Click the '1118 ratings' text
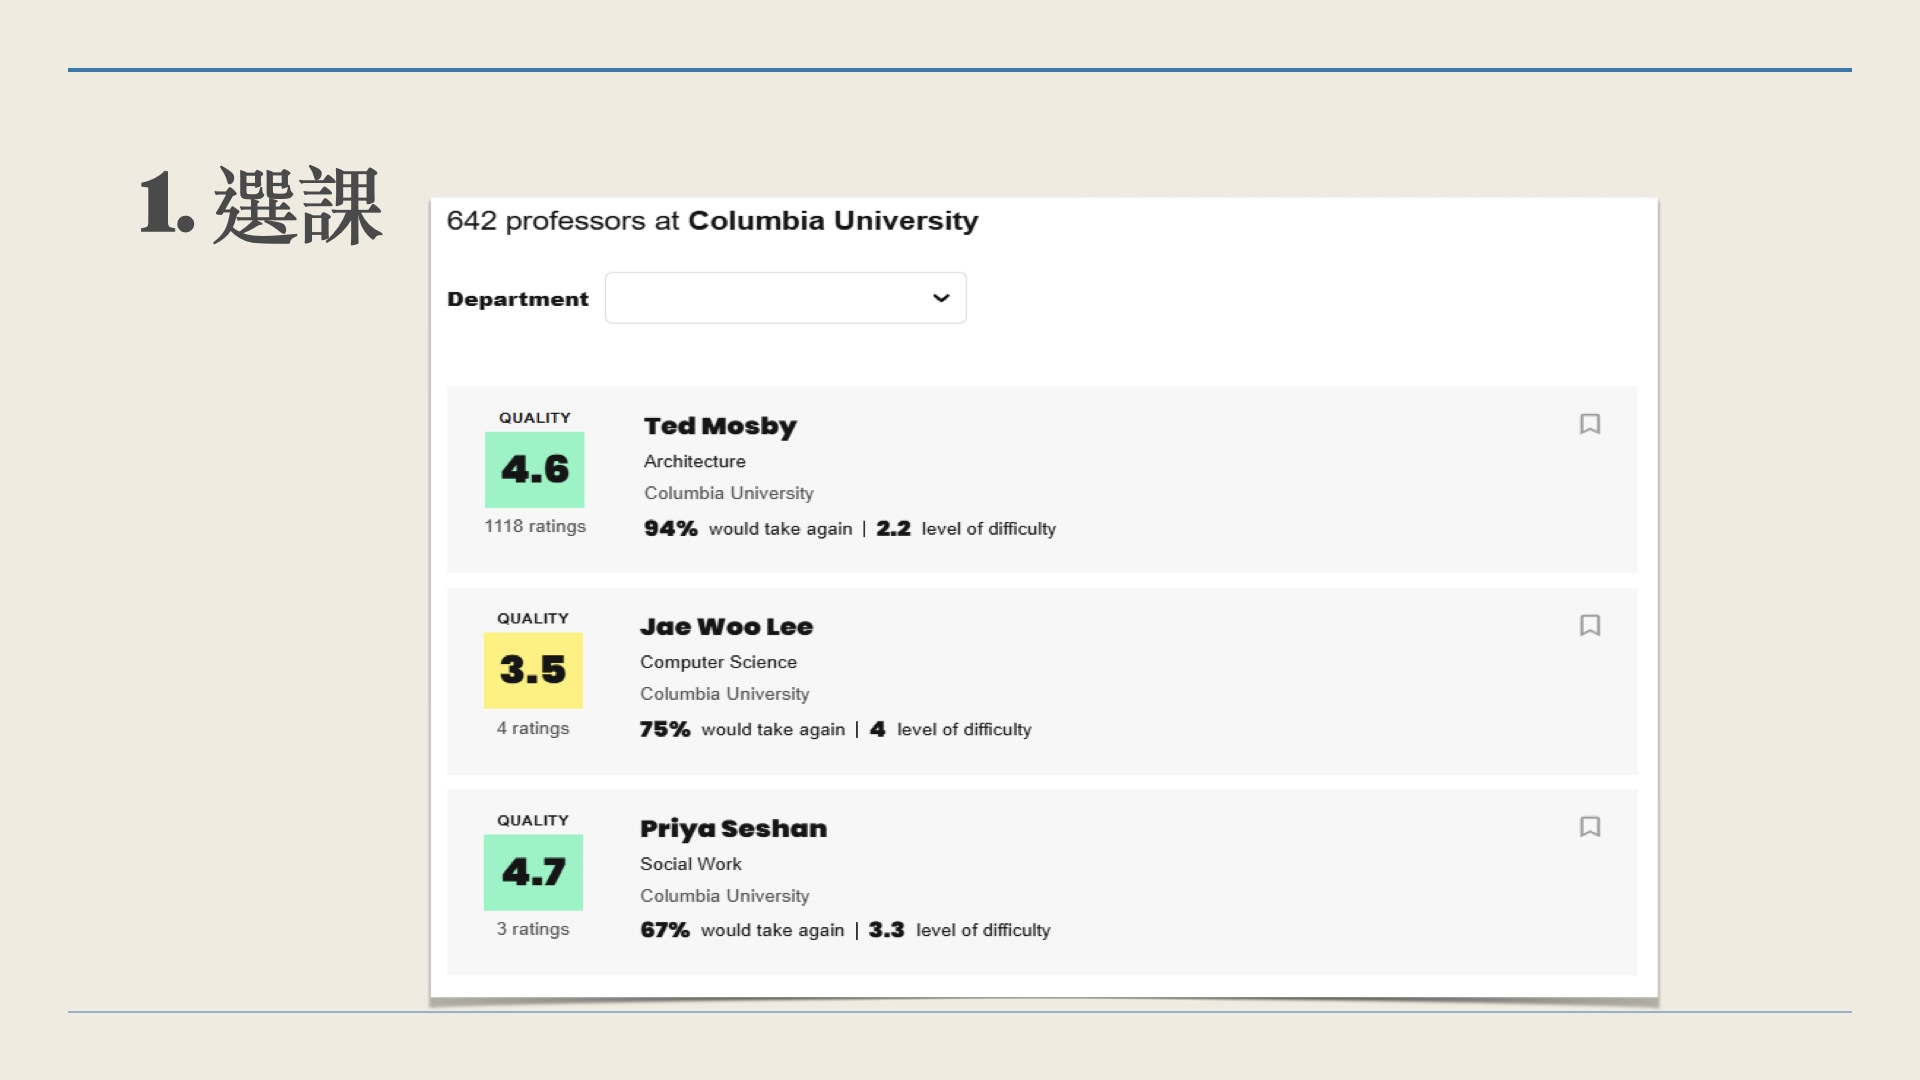The width and height of the screenshot is (1920, 1080). pos(535,526)
